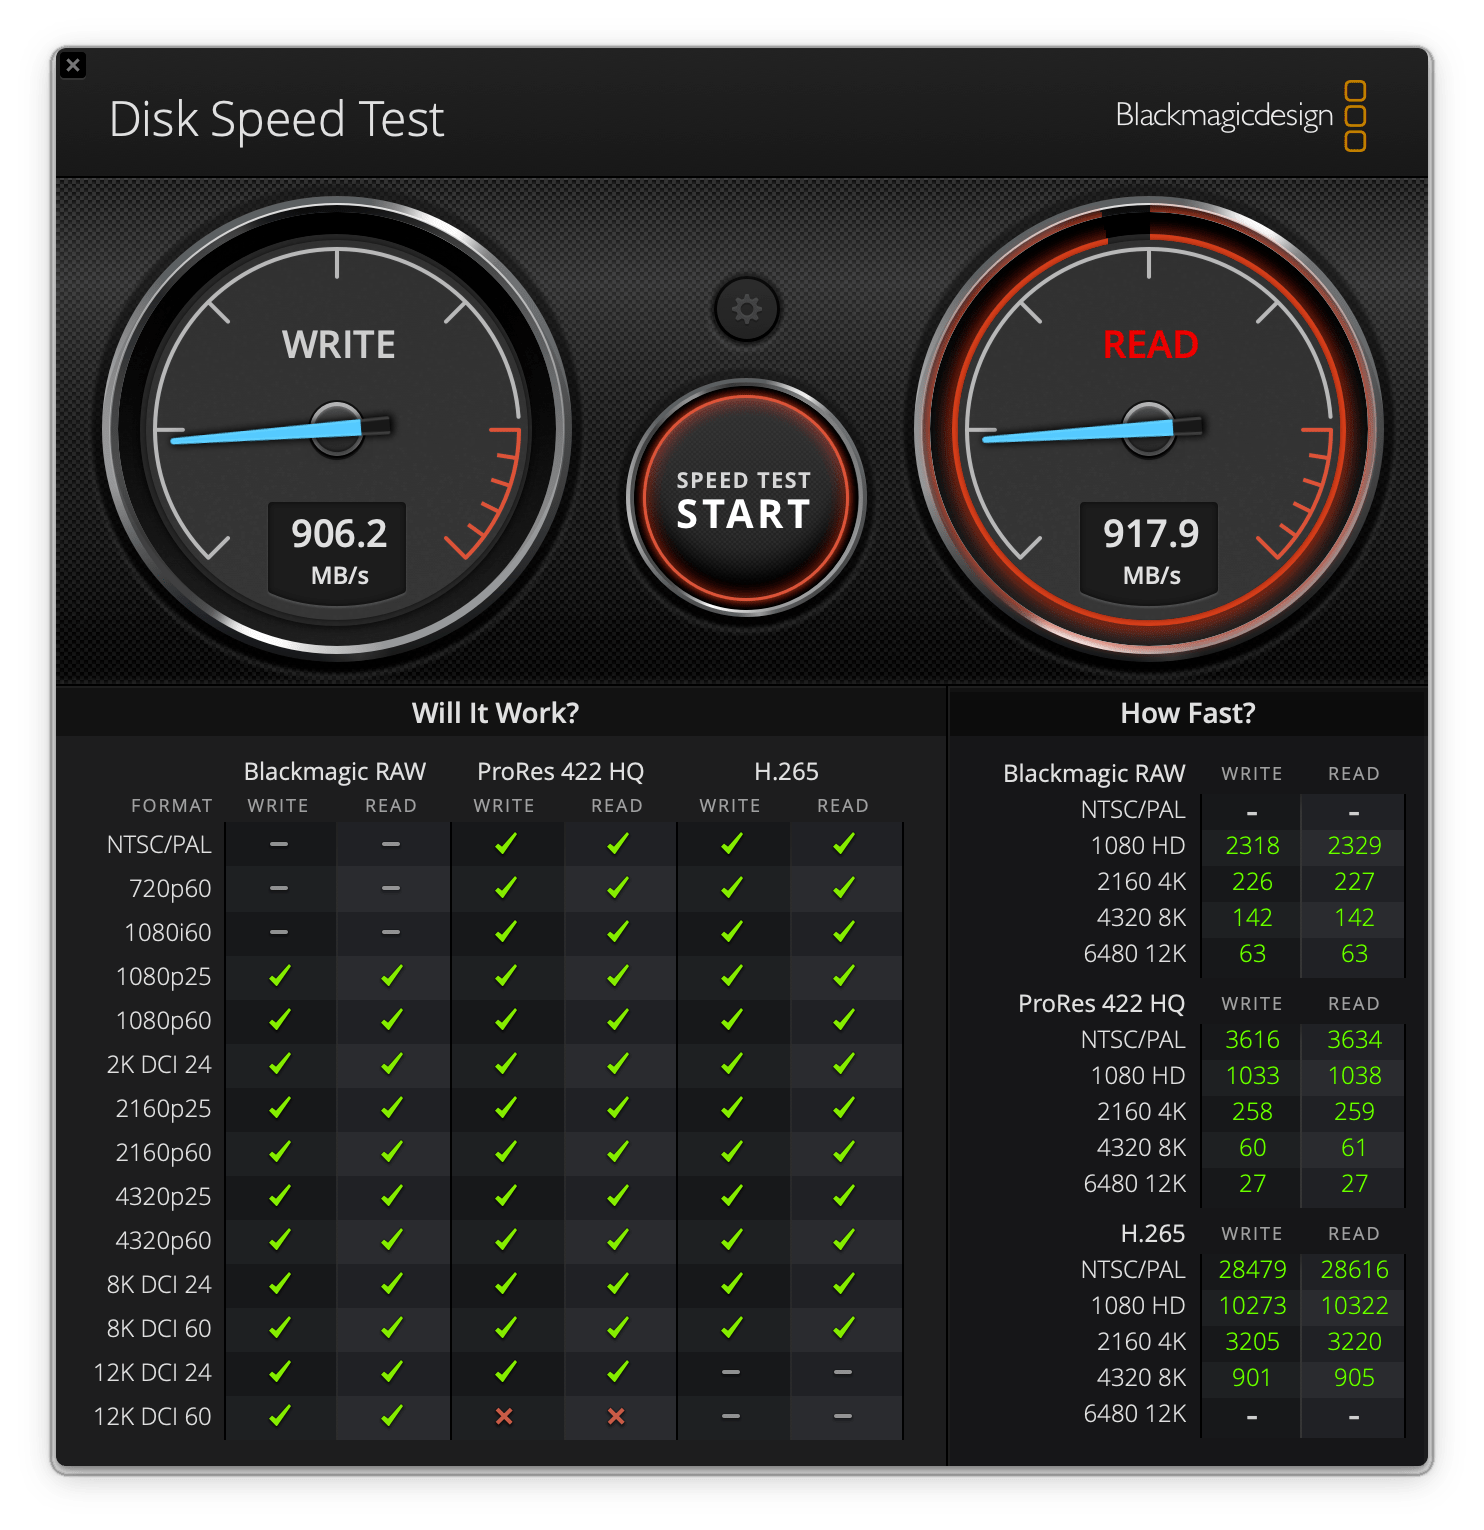Click Blackmagic RAW 1080 HD read value 2329
Screen dimensions: 1484x1530
coord(1354,845)
